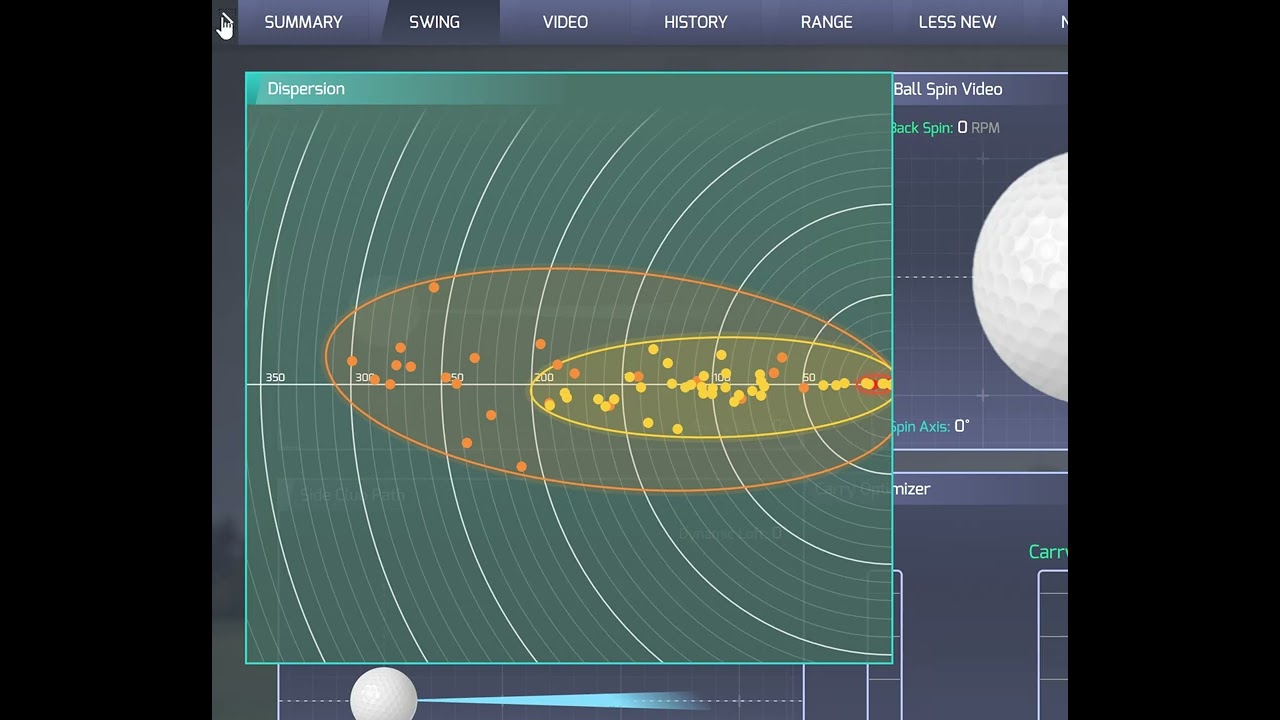Open the RANGE tab
Screen dimensions: 1280x720
pyautogui.click(x=827, y=22)
